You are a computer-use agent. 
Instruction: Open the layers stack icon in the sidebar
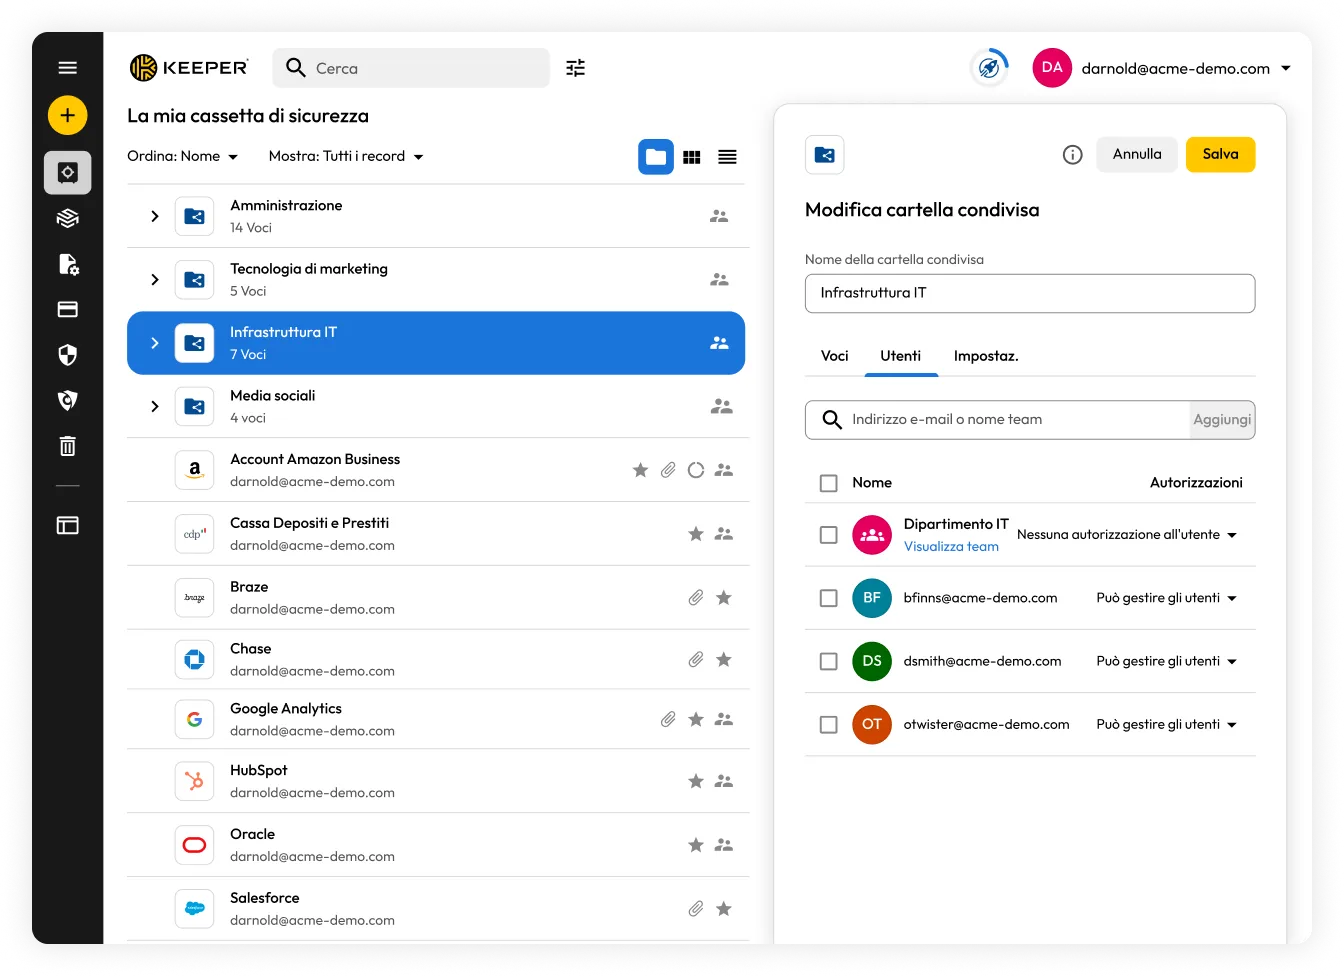67,218
